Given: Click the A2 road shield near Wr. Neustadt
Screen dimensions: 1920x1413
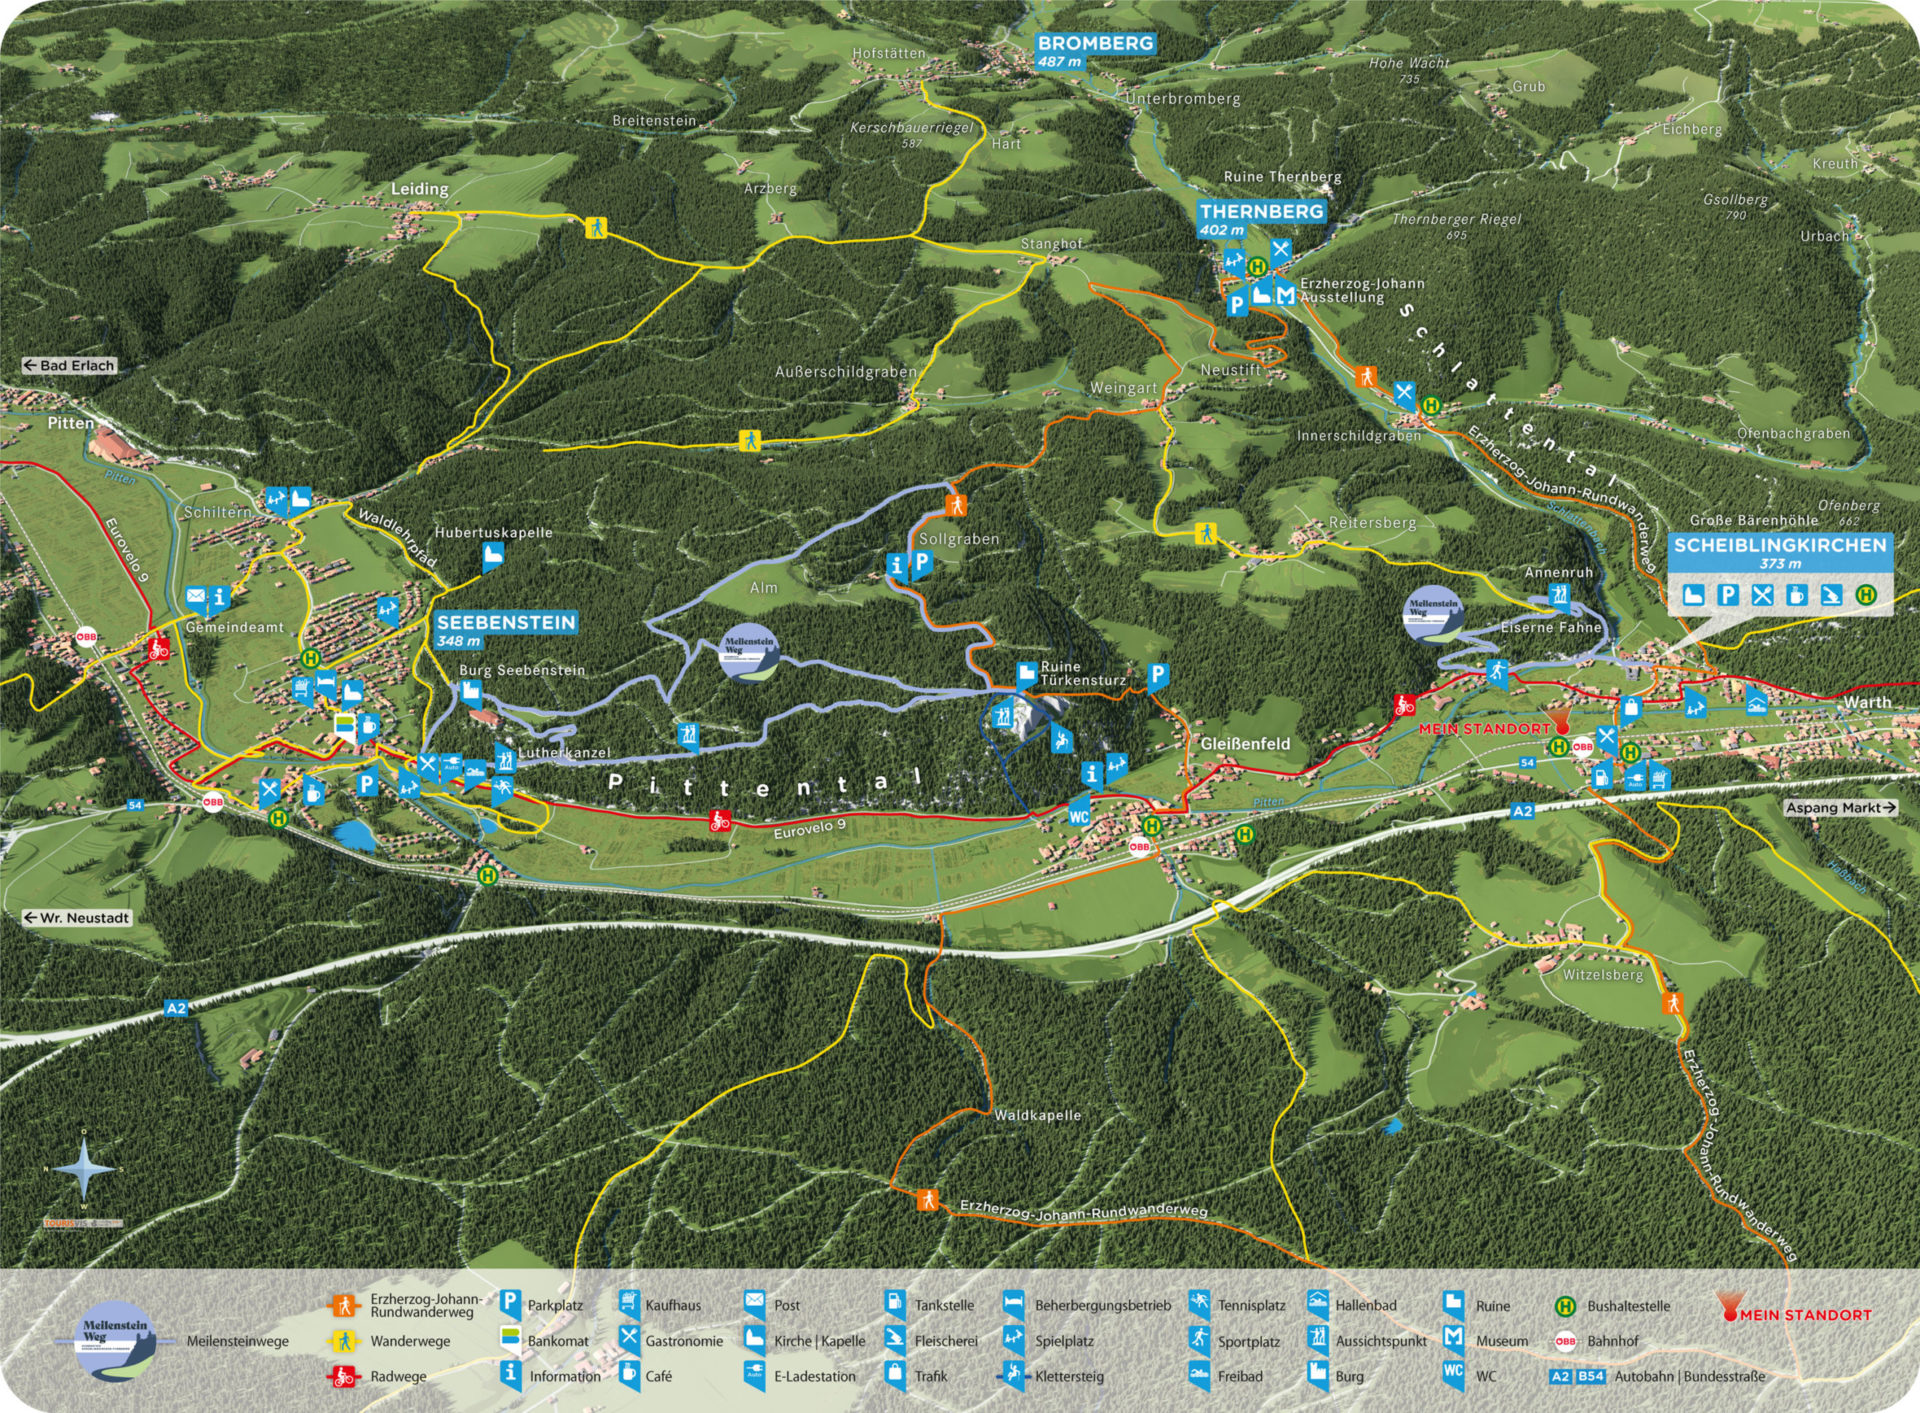Looking at the screenshot, I should point(176,1009).
